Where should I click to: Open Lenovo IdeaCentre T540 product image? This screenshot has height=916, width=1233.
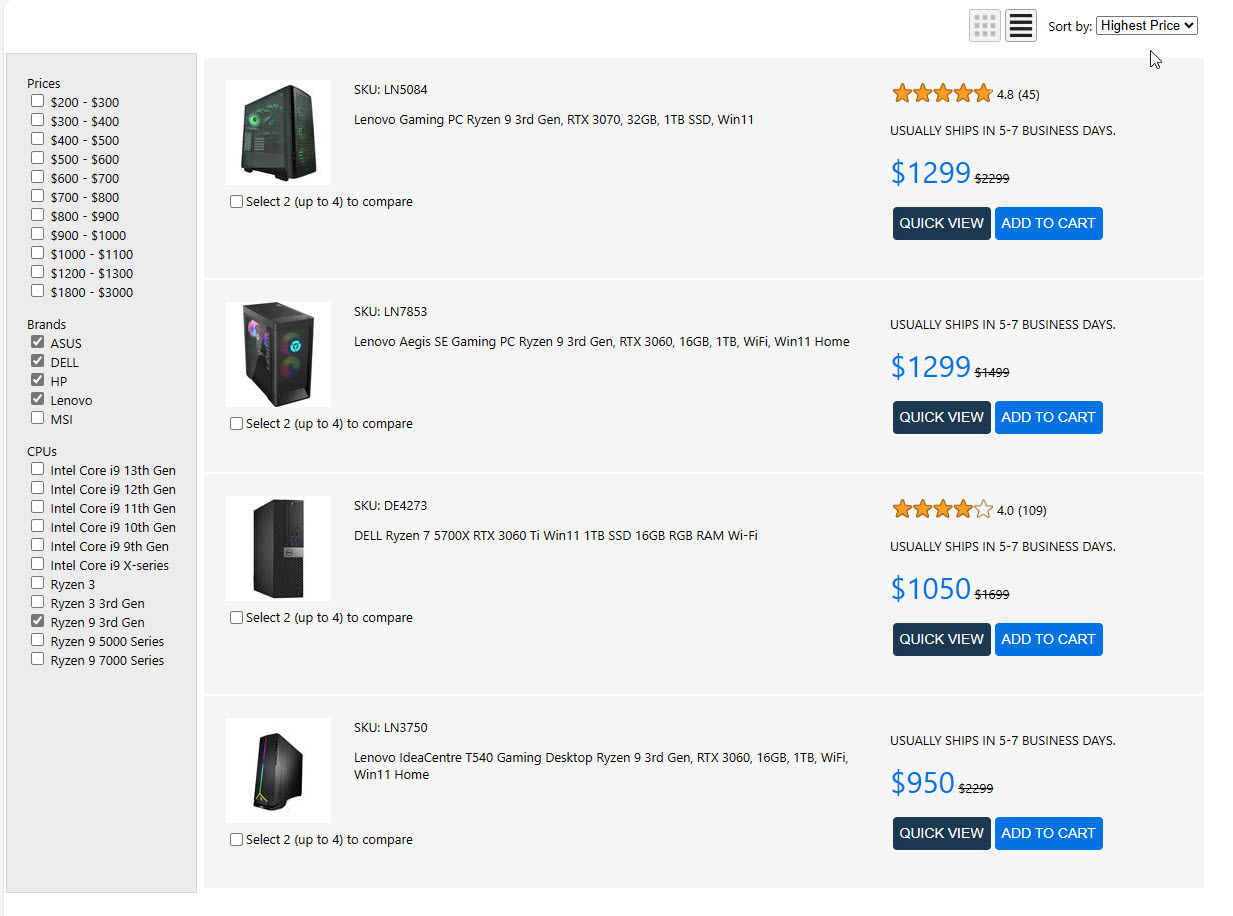278,771
